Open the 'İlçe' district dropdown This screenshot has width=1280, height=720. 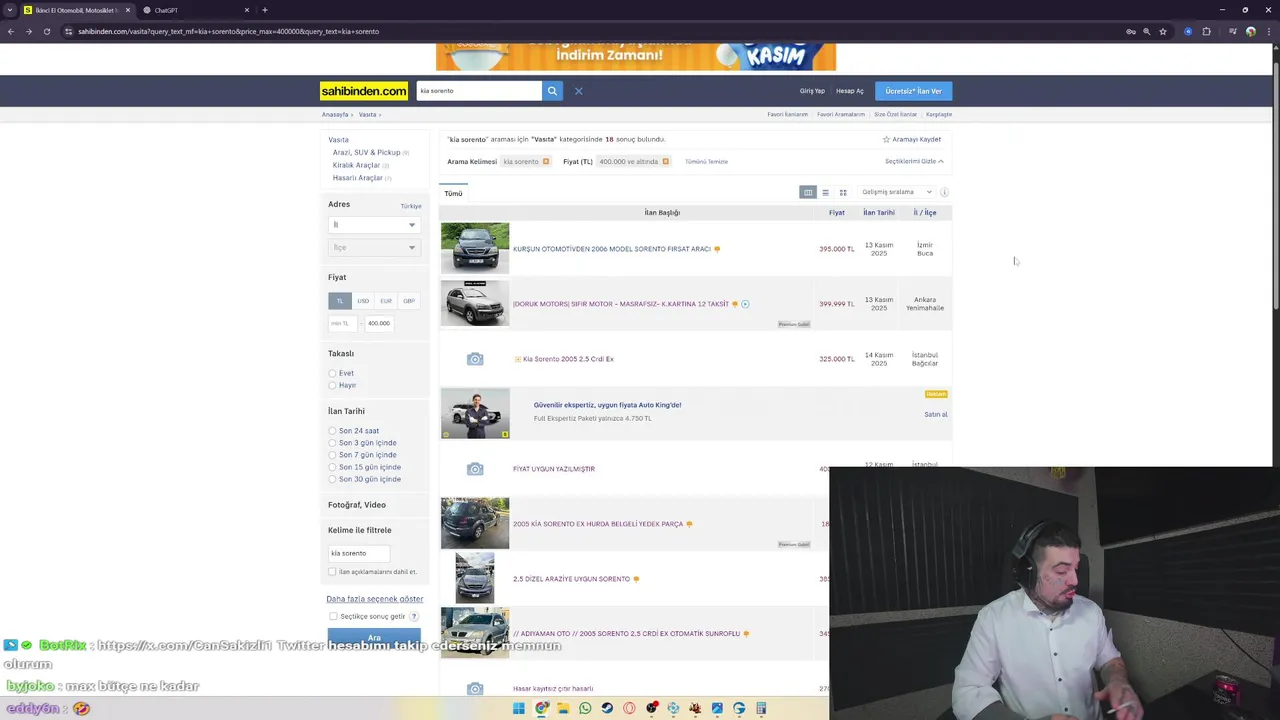click(x=374, y=247)
